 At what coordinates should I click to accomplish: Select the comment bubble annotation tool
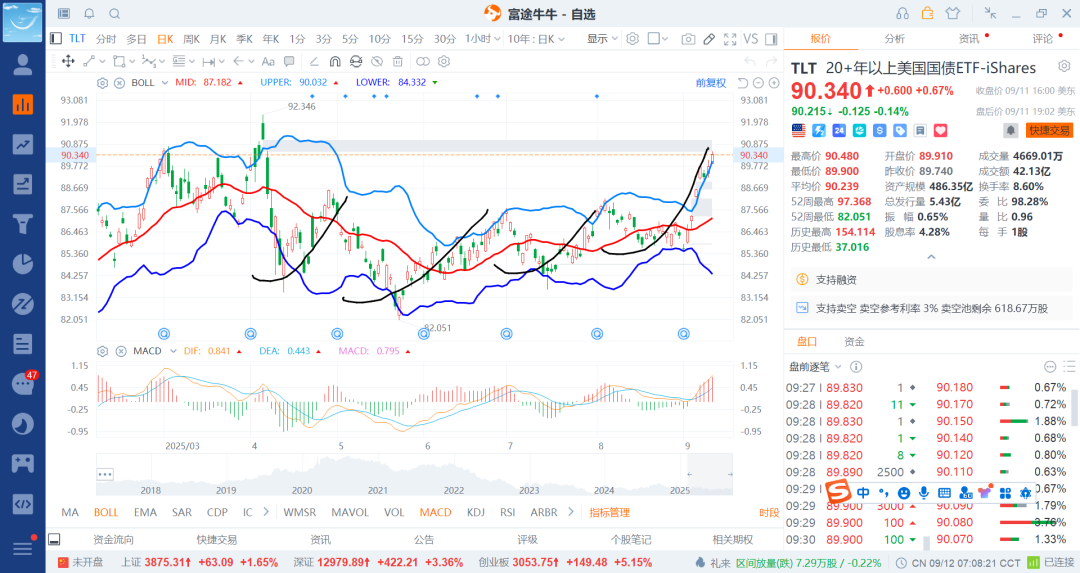coord(289,61)
